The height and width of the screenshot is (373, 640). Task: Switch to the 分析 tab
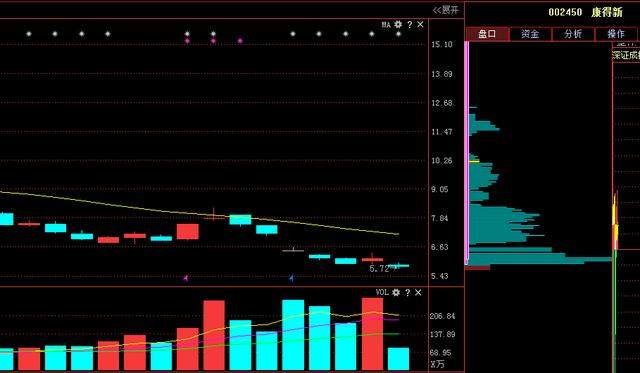coord(573,34)
